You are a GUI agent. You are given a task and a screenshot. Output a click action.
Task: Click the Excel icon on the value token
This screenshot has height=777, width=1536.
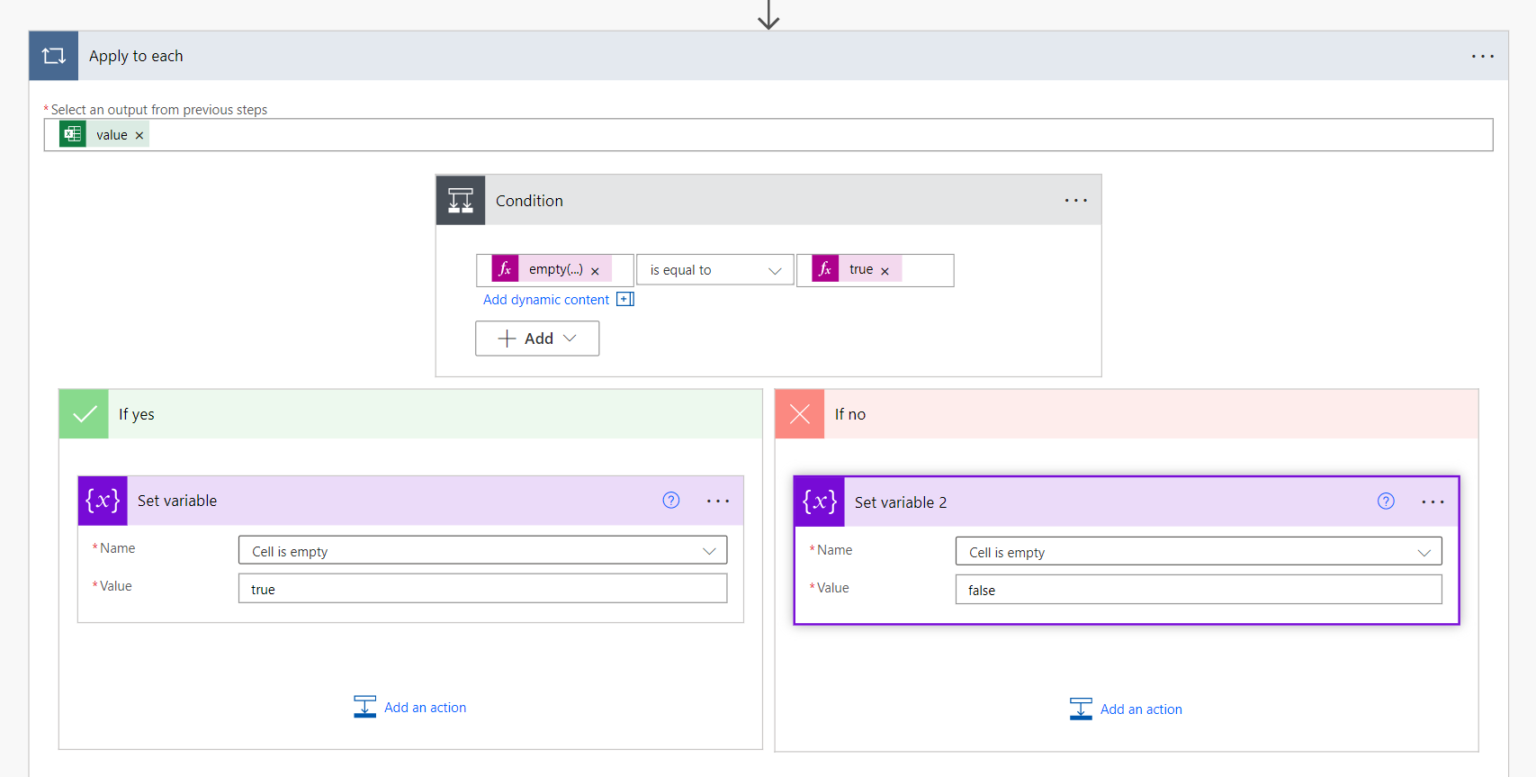coord(71,133)
